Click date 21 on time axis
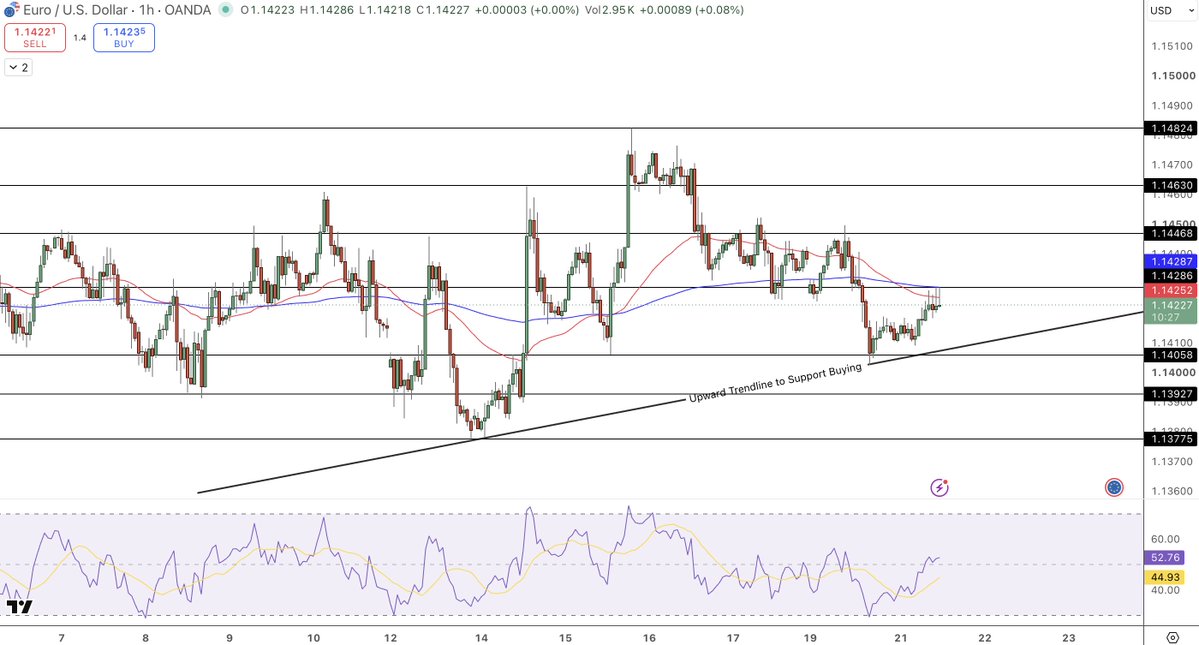Viewport: 1199px width, 645px height. click(901, 637)
